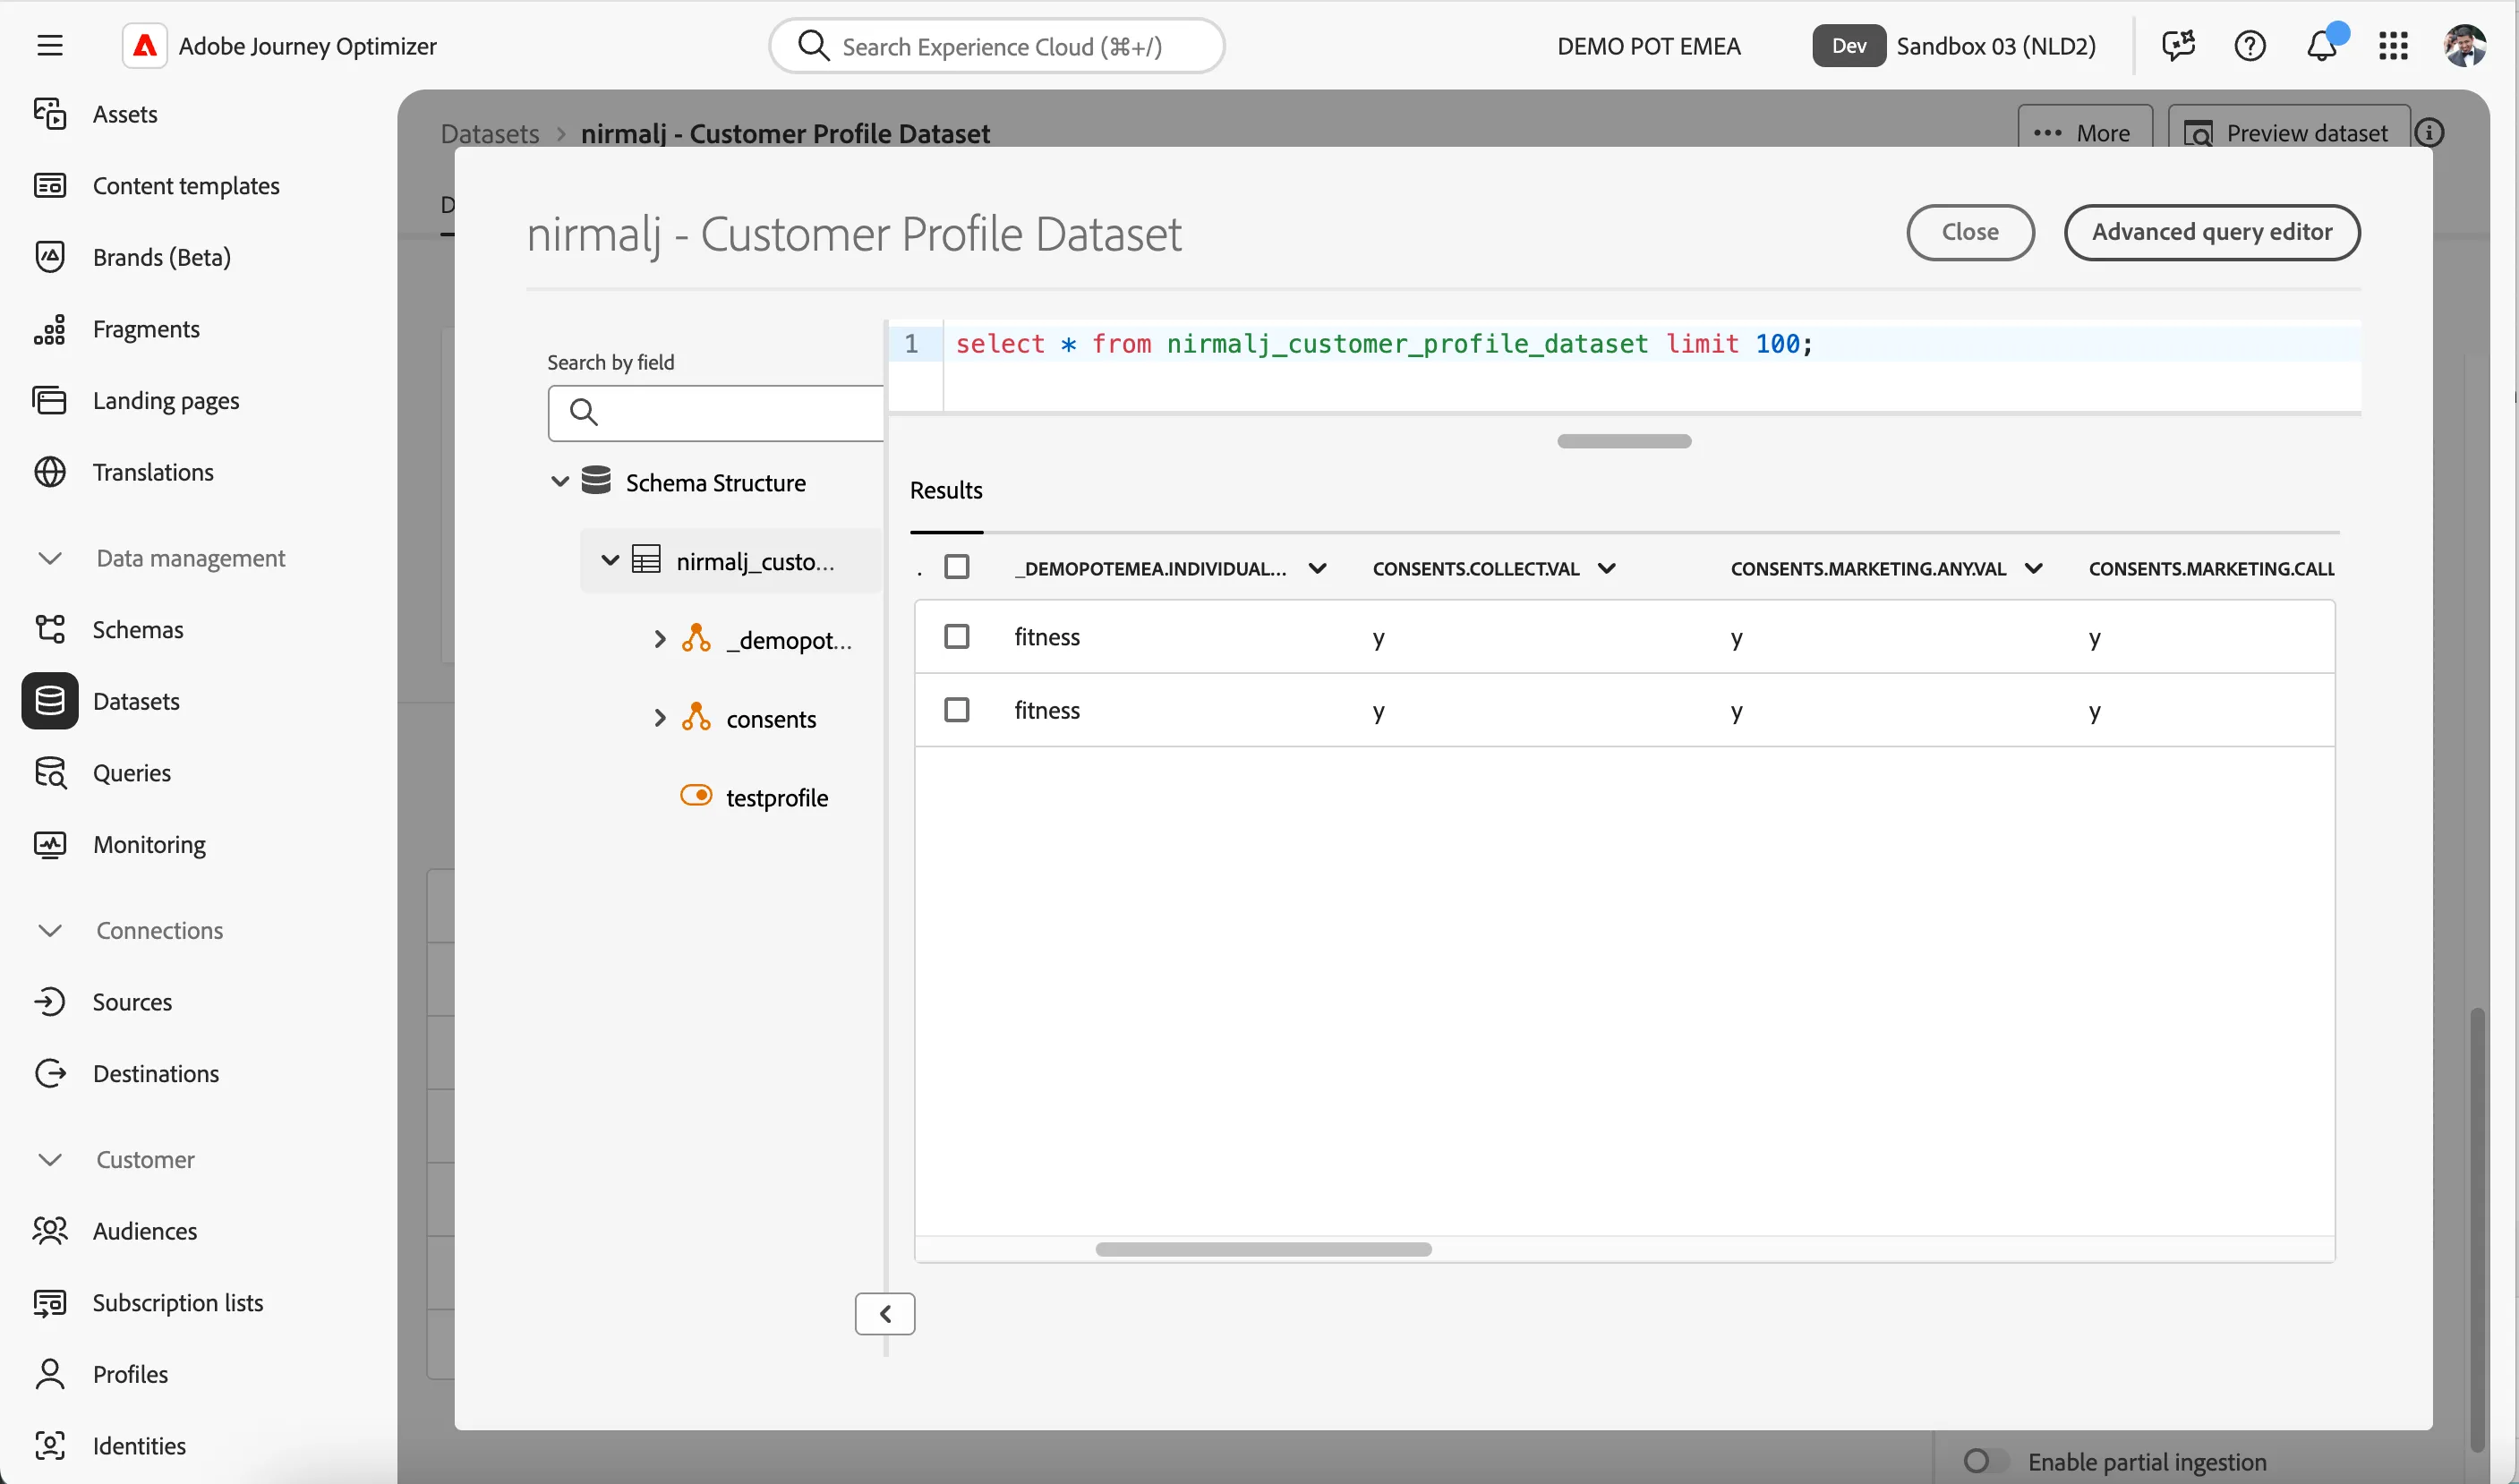The image size is (2519, 1484).
Task: Click the Close button
Action: point(1969,232)
